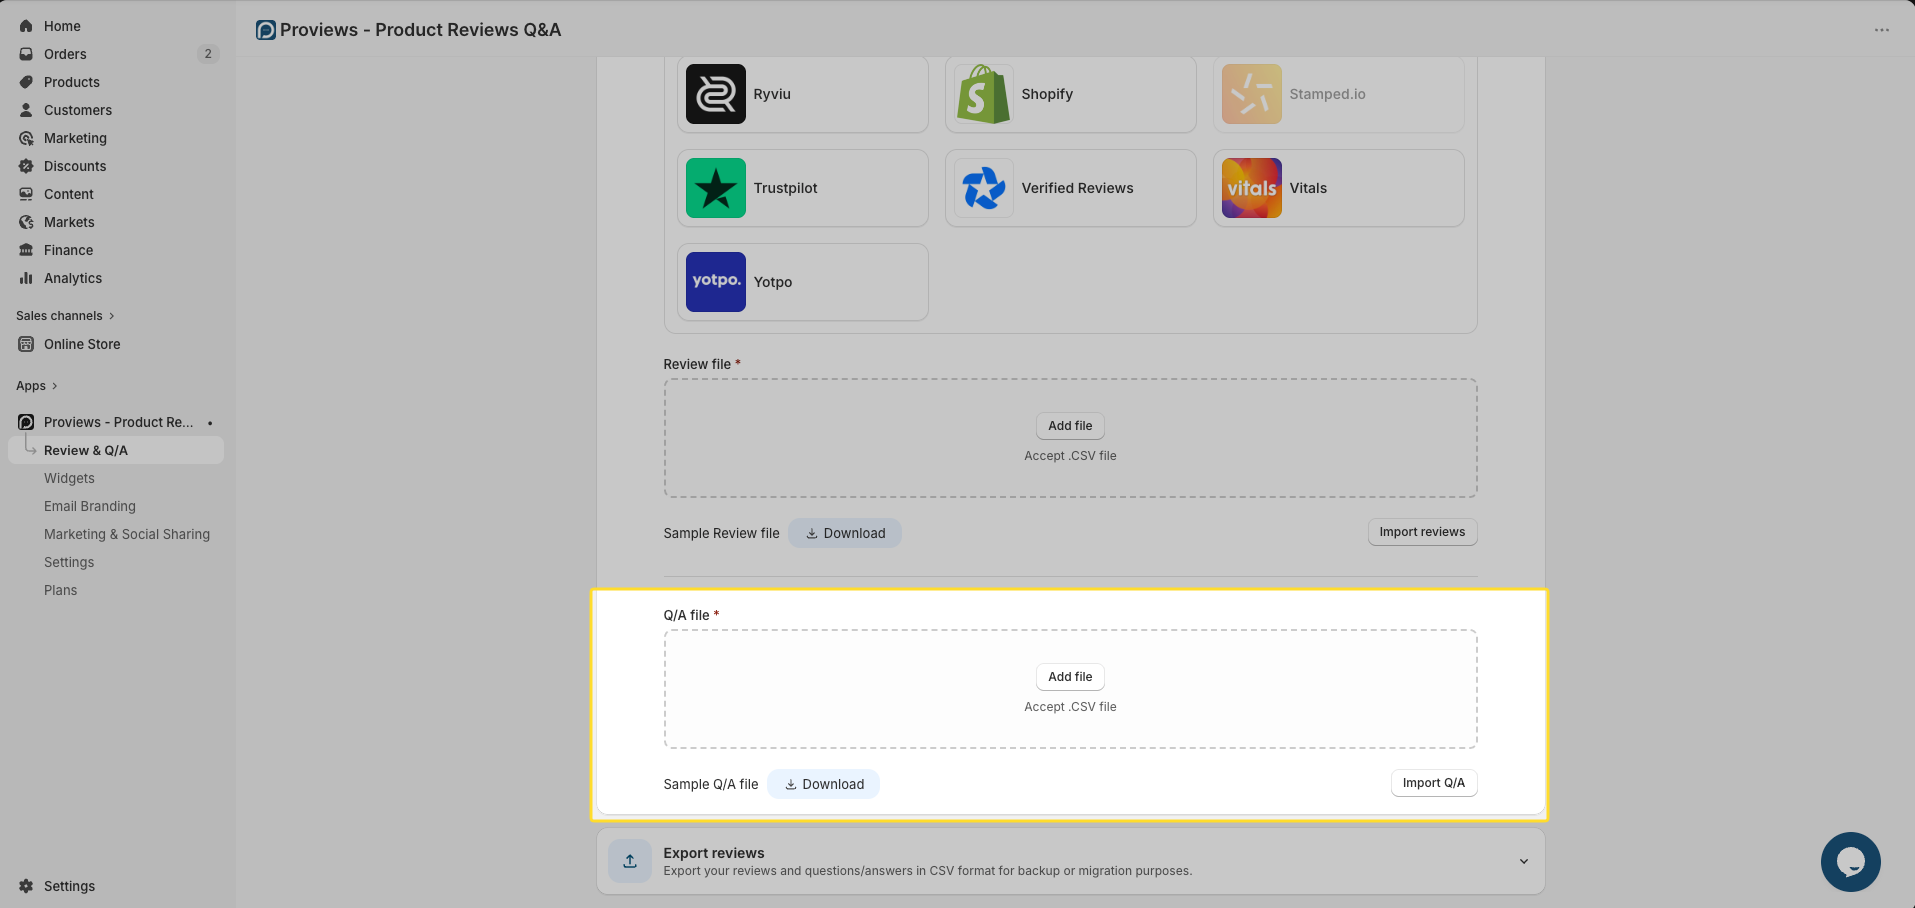This screenshot has height=908, width=1915.
Task: Click the 'Verified Reviews' label text
Action: pos(1077,188)
